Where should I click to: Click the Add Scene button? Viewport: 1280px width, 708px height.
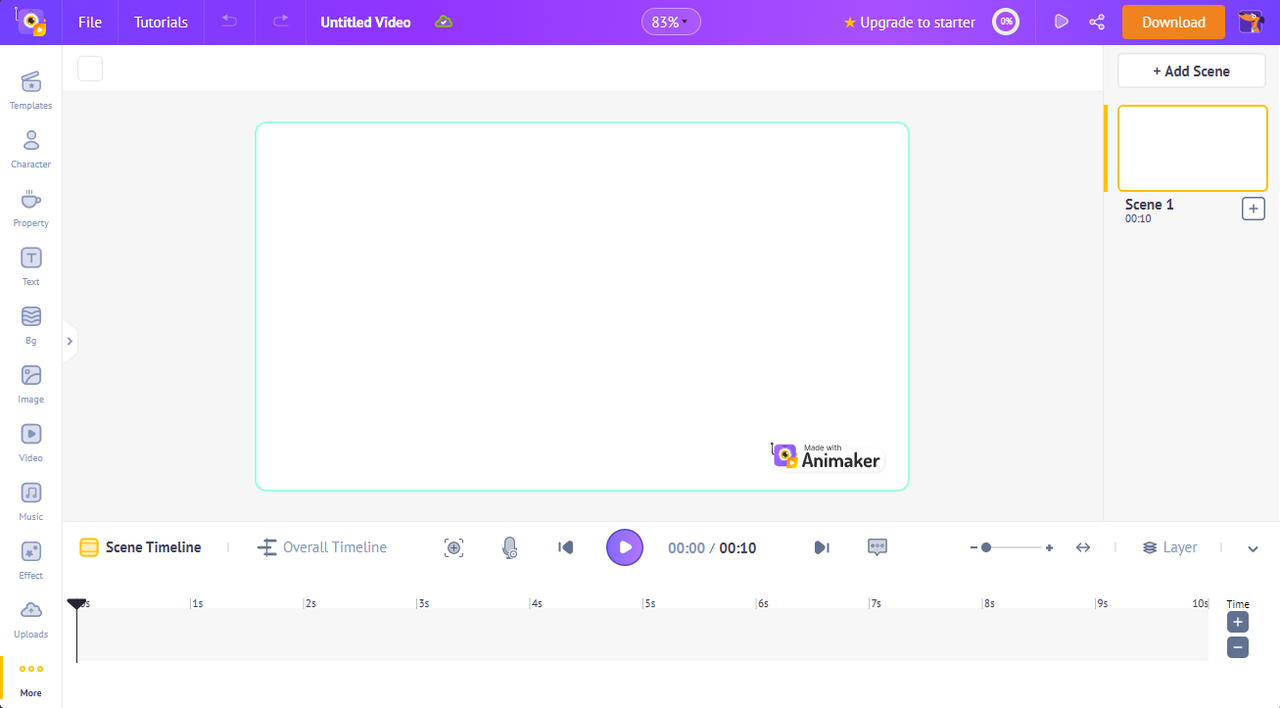pyautogui.click(x=1192, y=71)
